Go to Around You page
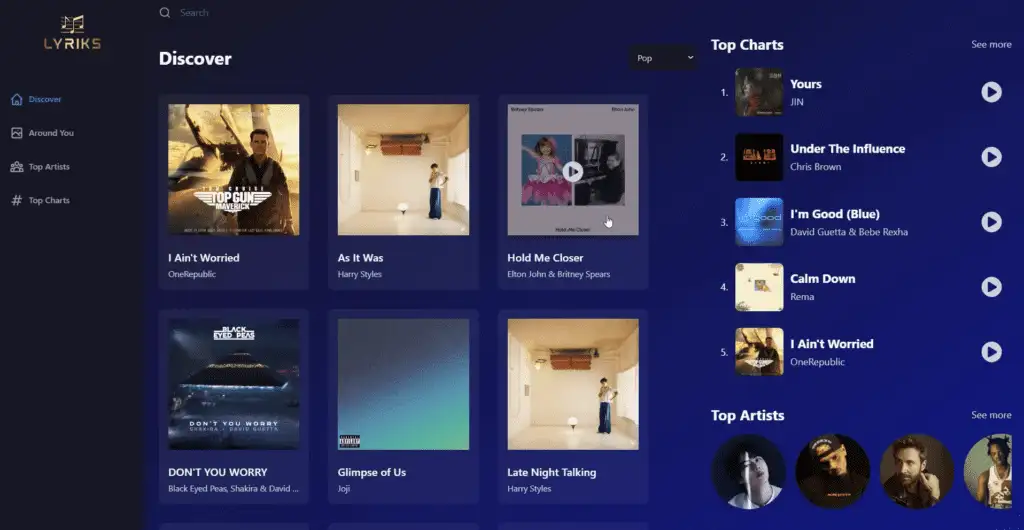 point(51,133)
